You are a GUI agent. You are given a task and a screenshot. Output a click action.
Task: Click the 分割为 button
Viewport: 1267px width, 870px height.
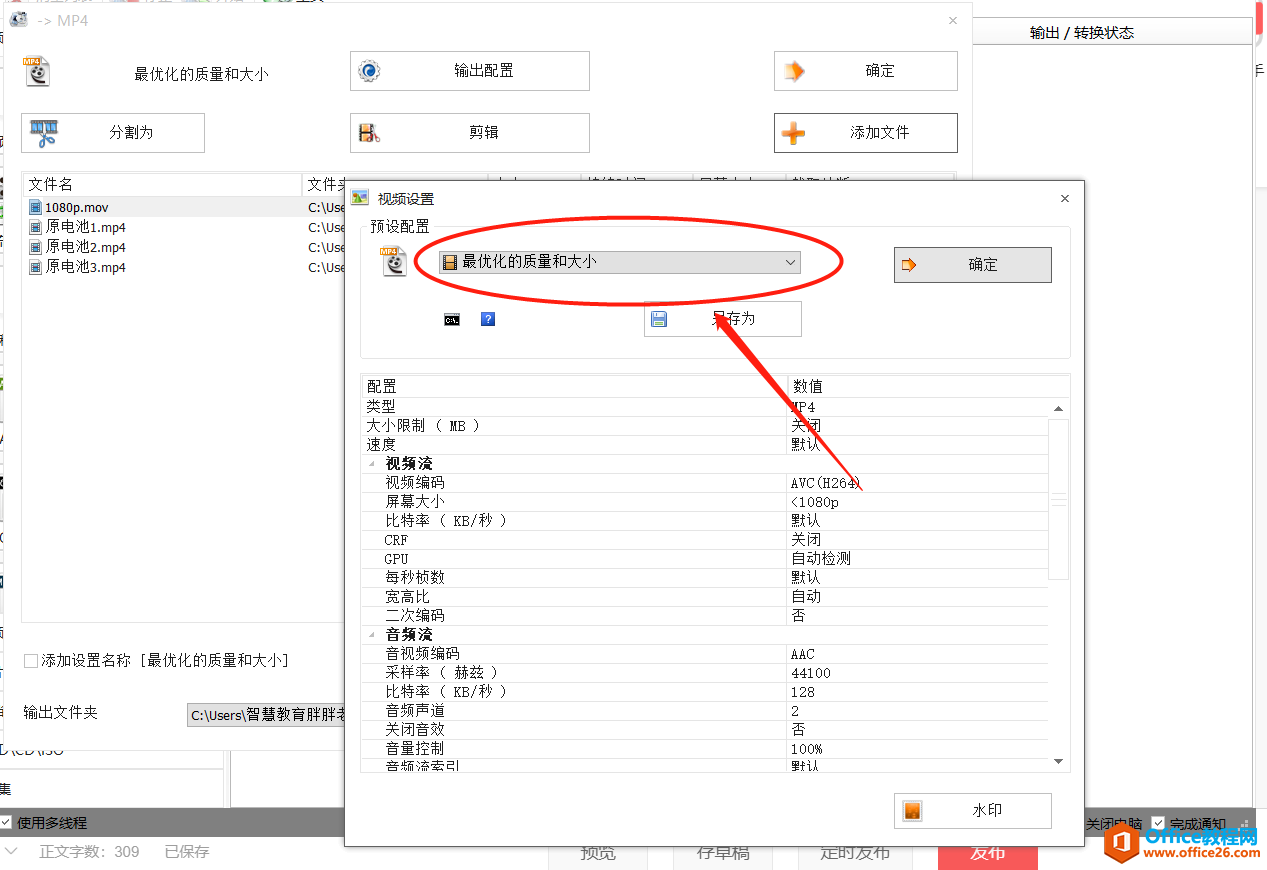coord(113,133)
